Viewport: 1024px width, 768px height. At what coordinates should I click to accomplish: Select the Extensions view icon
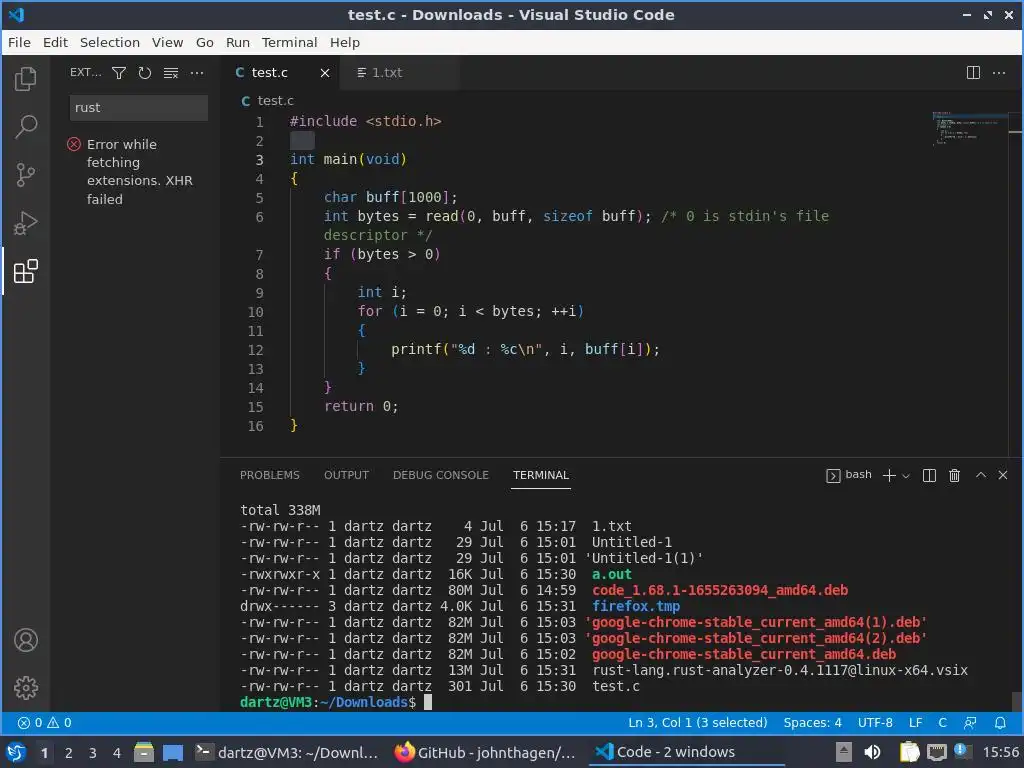(x=25, y=272)
